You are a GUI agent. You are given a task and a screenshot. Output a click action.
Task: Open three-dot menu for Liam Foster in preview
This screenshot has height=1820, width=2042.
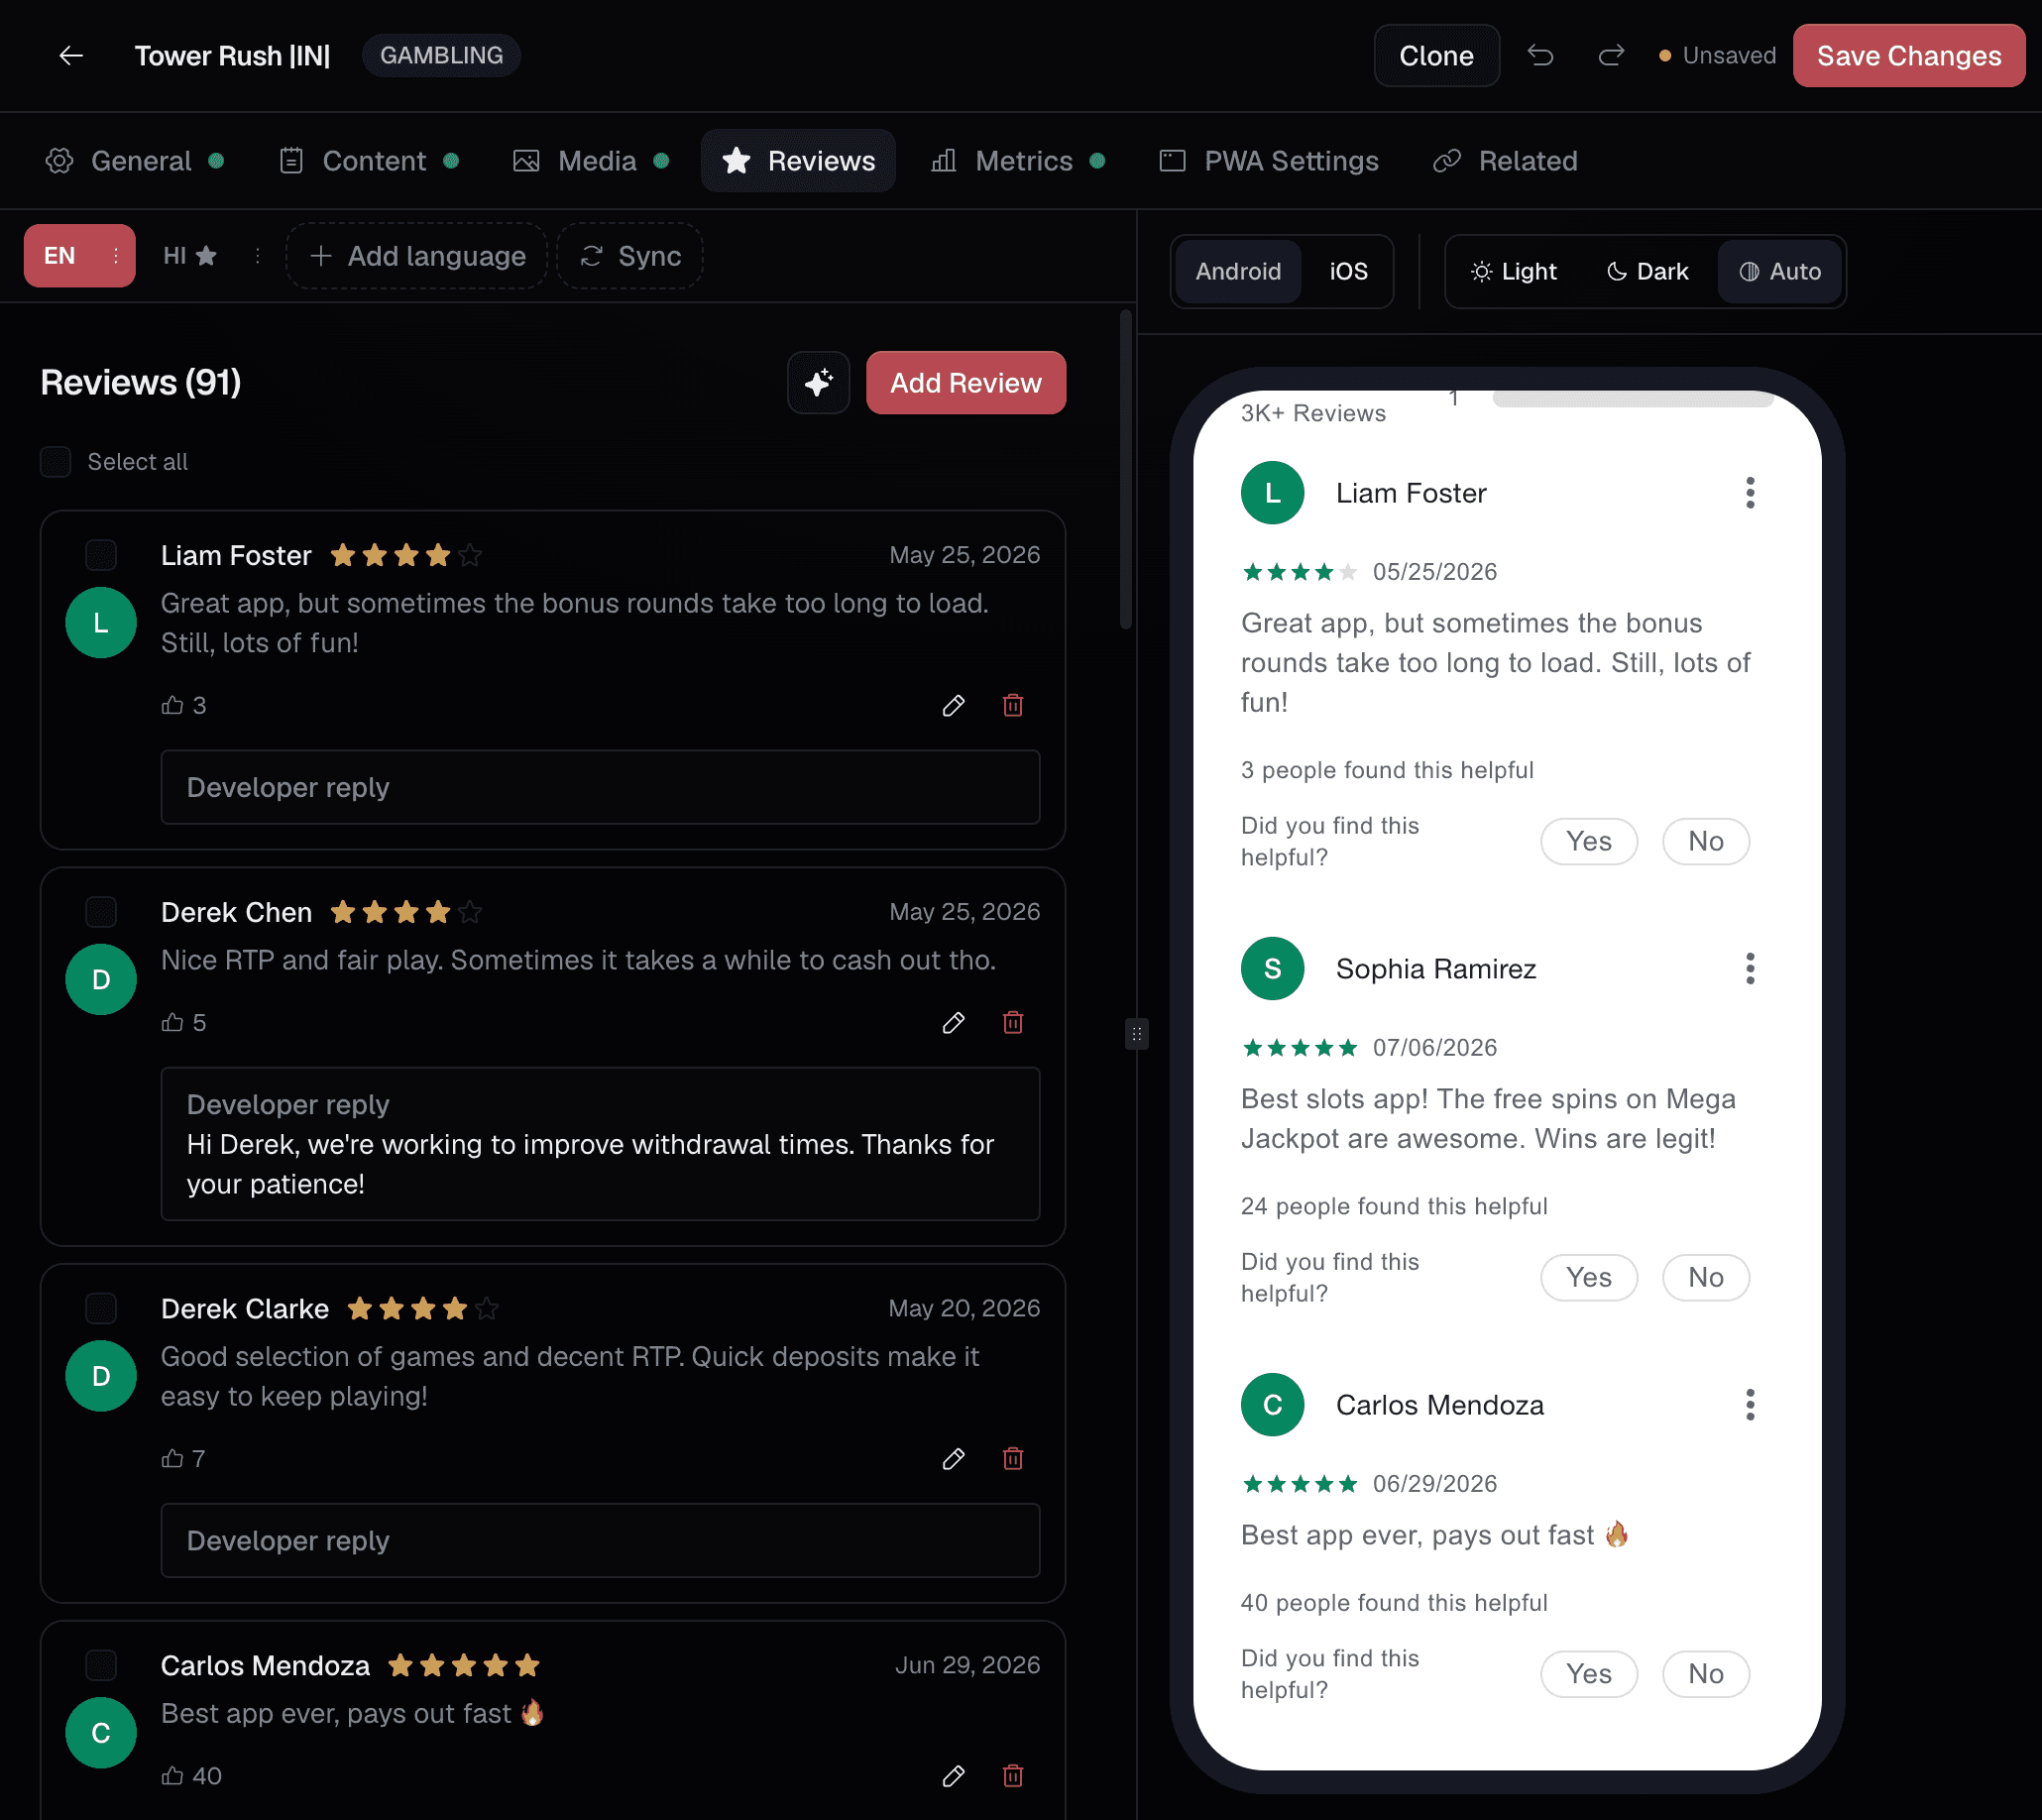click(x=1750, y=493)
